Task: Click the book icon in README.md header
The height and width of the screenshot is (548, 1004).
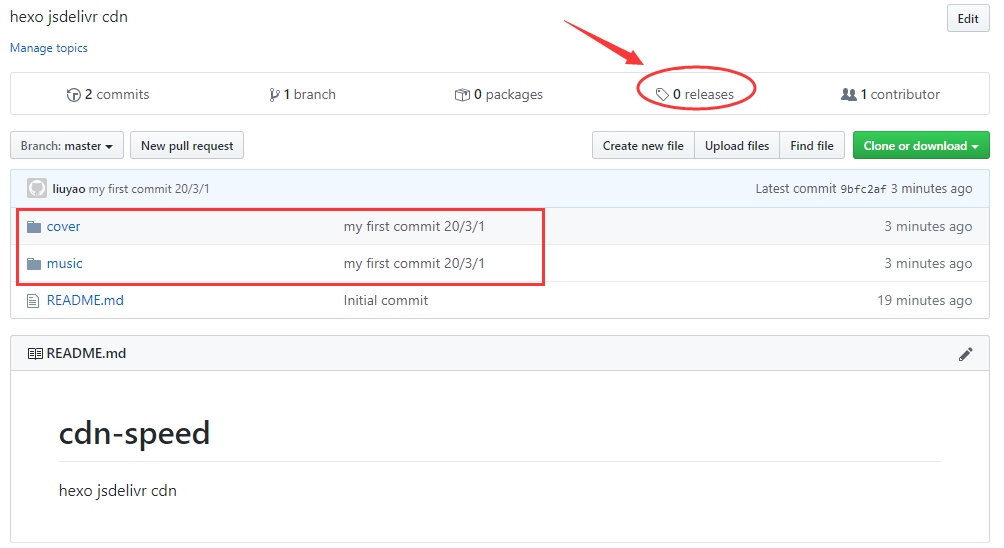Action: (35, 354)
